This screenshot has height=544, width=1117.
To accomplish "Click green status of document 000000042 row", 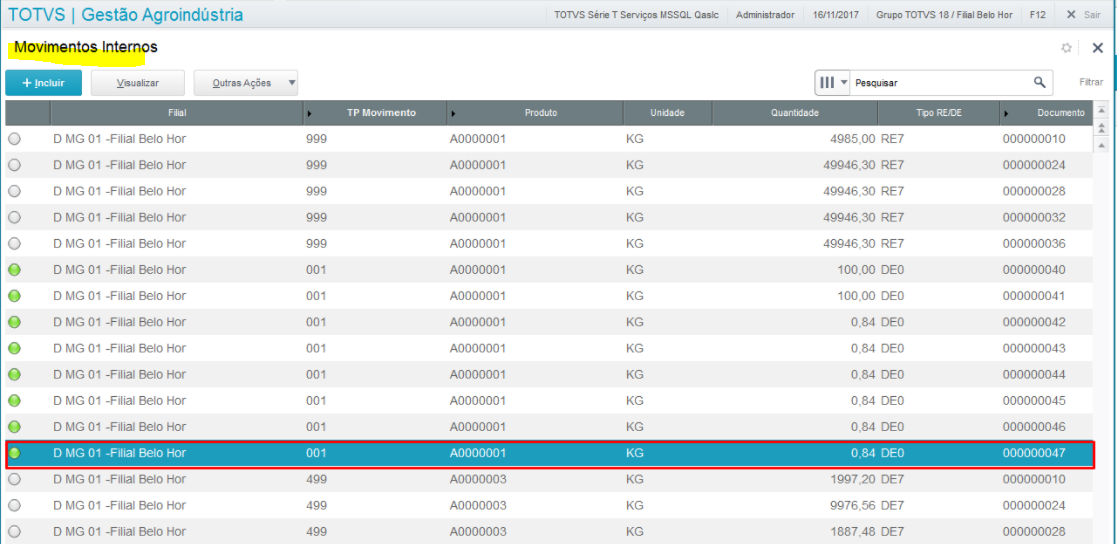I will click(x=14, y=322).
